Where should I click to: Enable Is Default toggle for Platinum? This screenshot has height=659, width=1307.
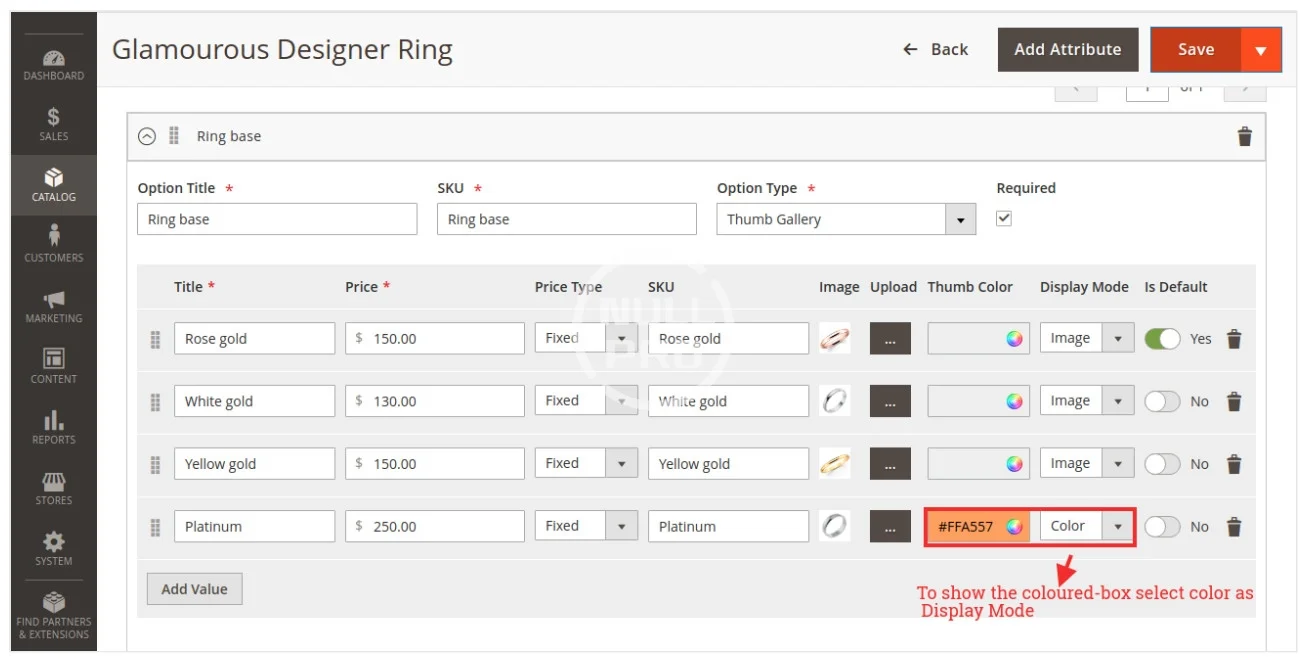(1162, 527)
